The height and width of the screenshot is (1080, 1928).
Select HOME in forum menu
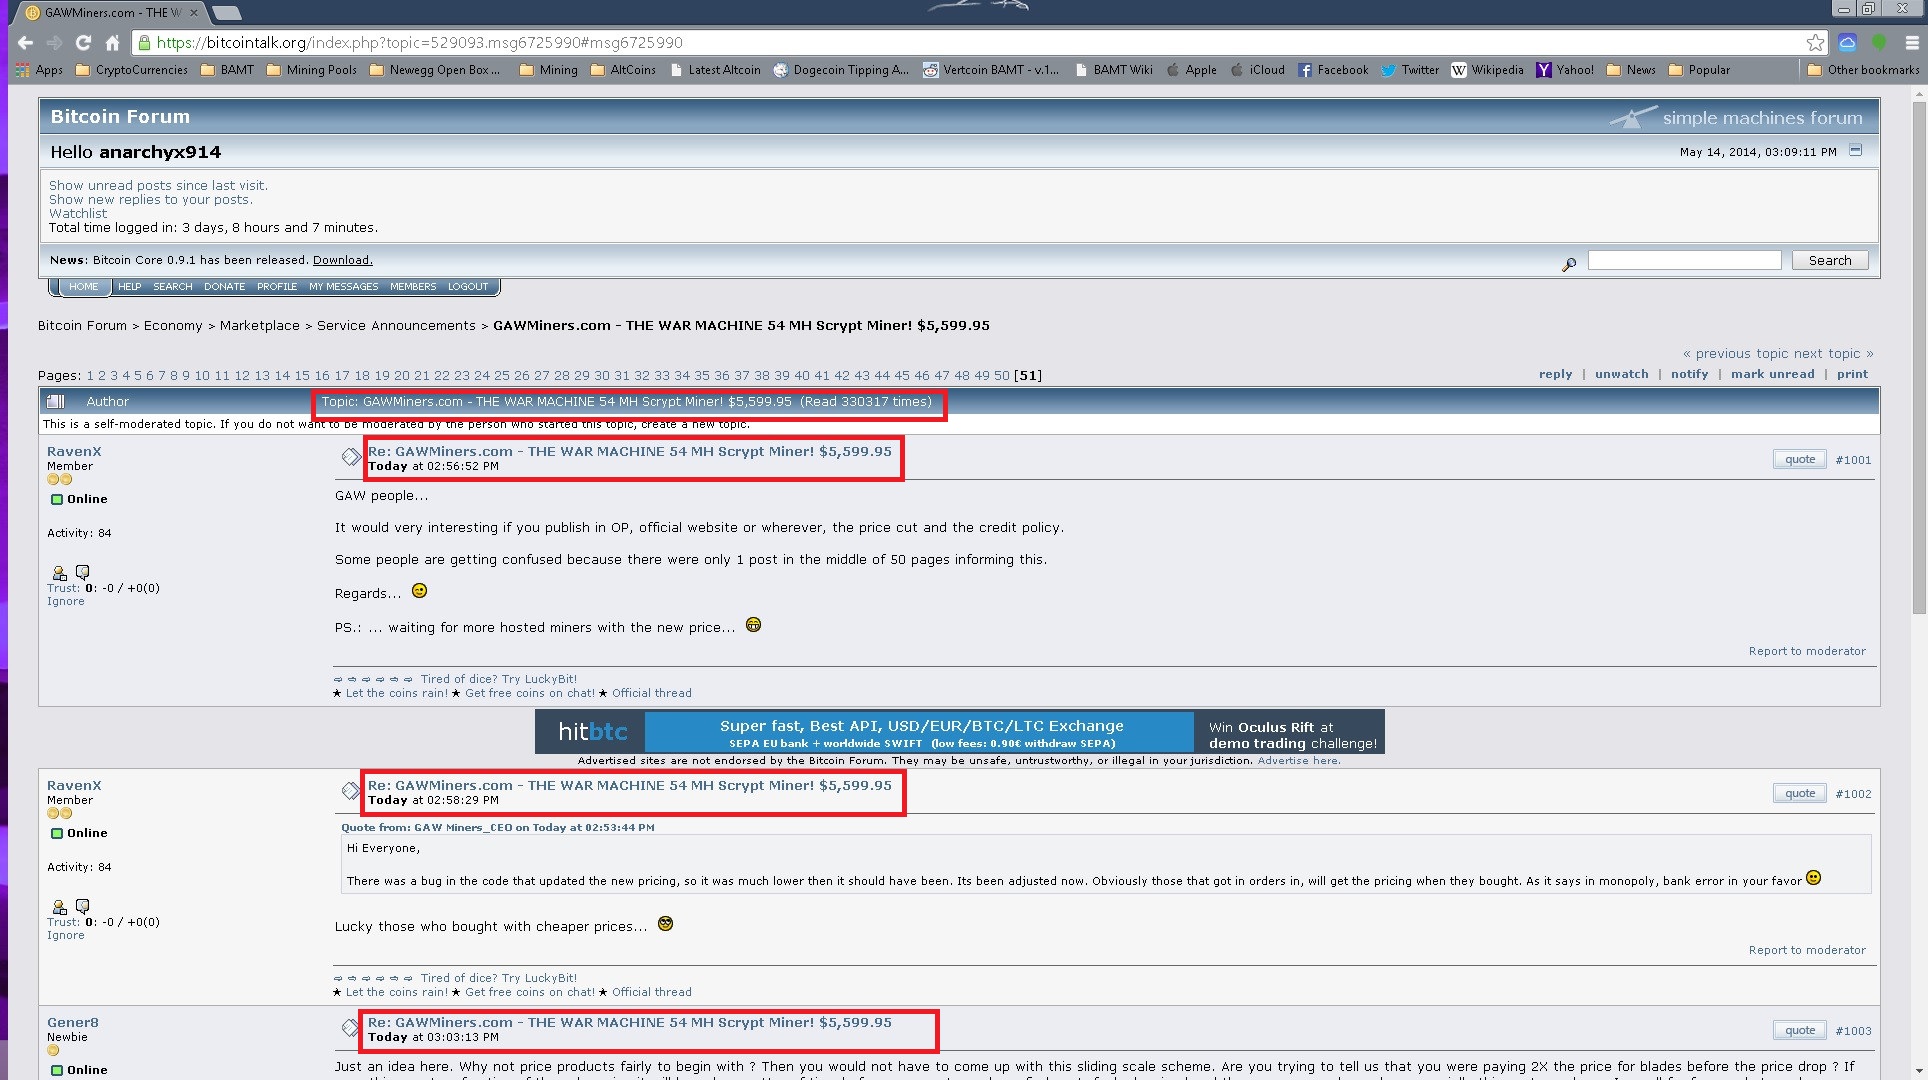[x=84, y=287]
